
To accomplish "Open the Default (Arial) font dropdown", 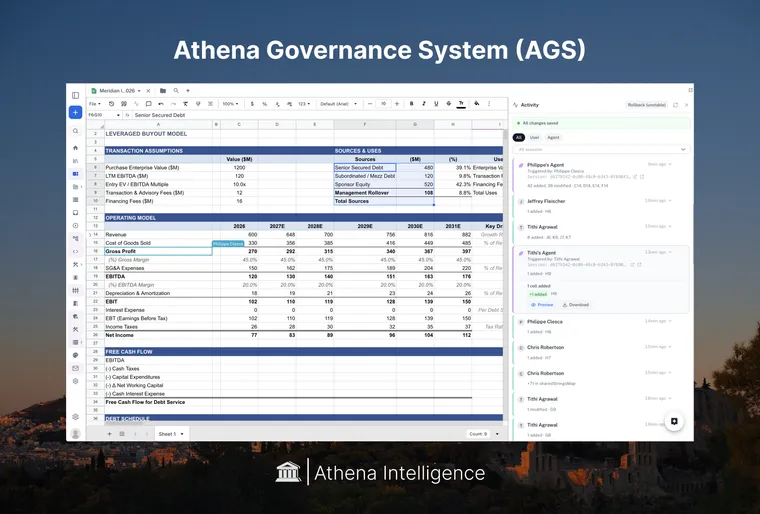I will pos(339,104).
